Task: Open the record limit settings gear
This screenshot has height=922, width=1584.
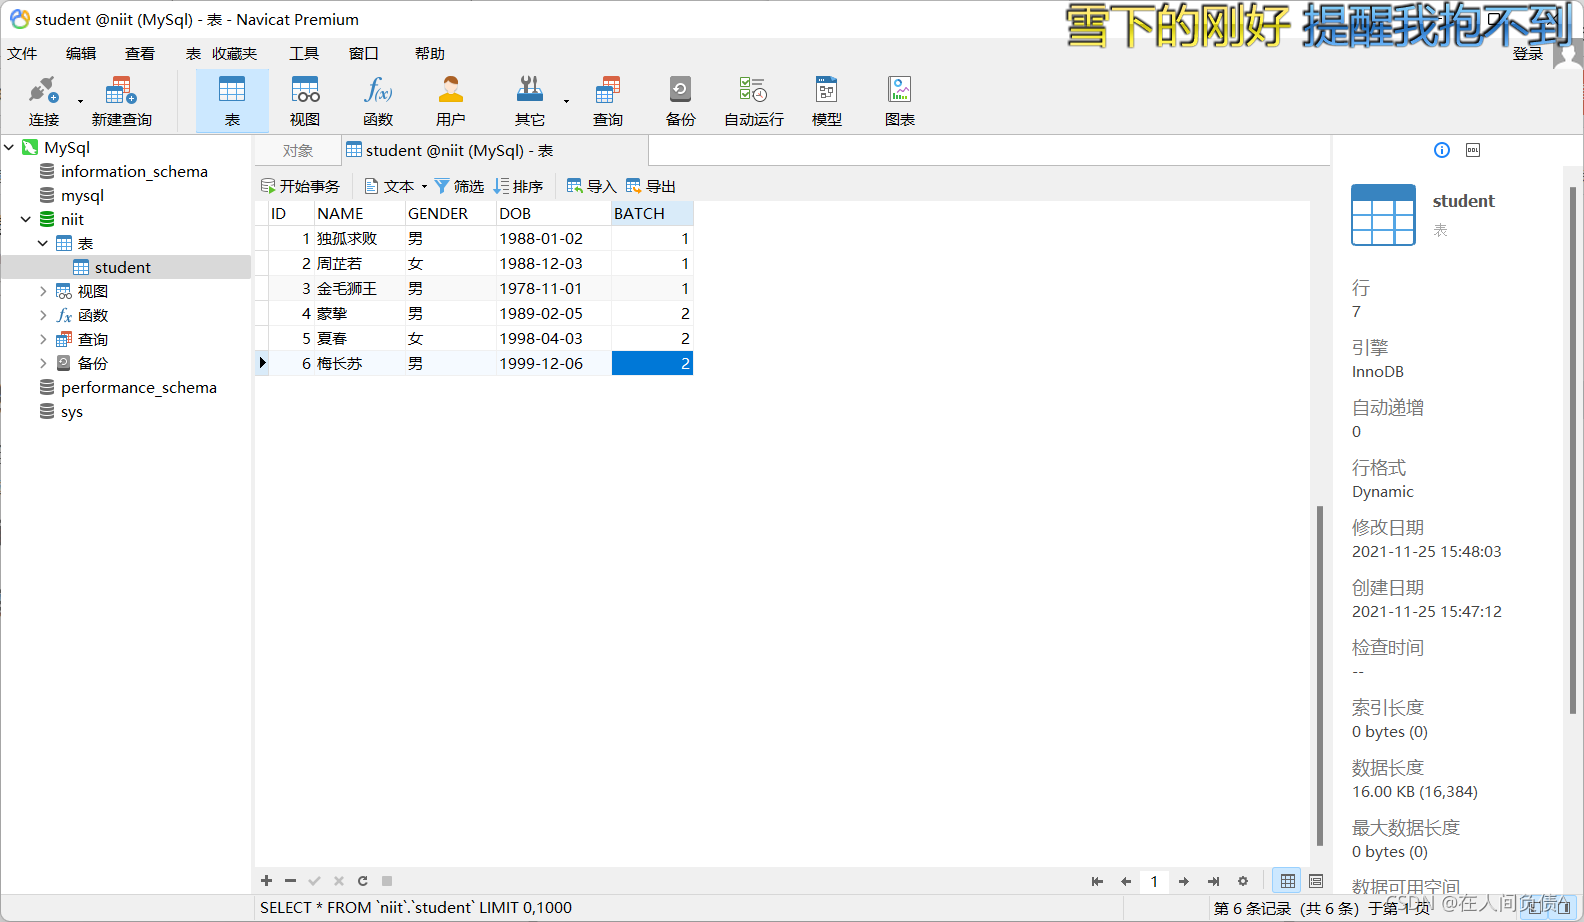Action: pyautogui.click(x=1243, y=881)
